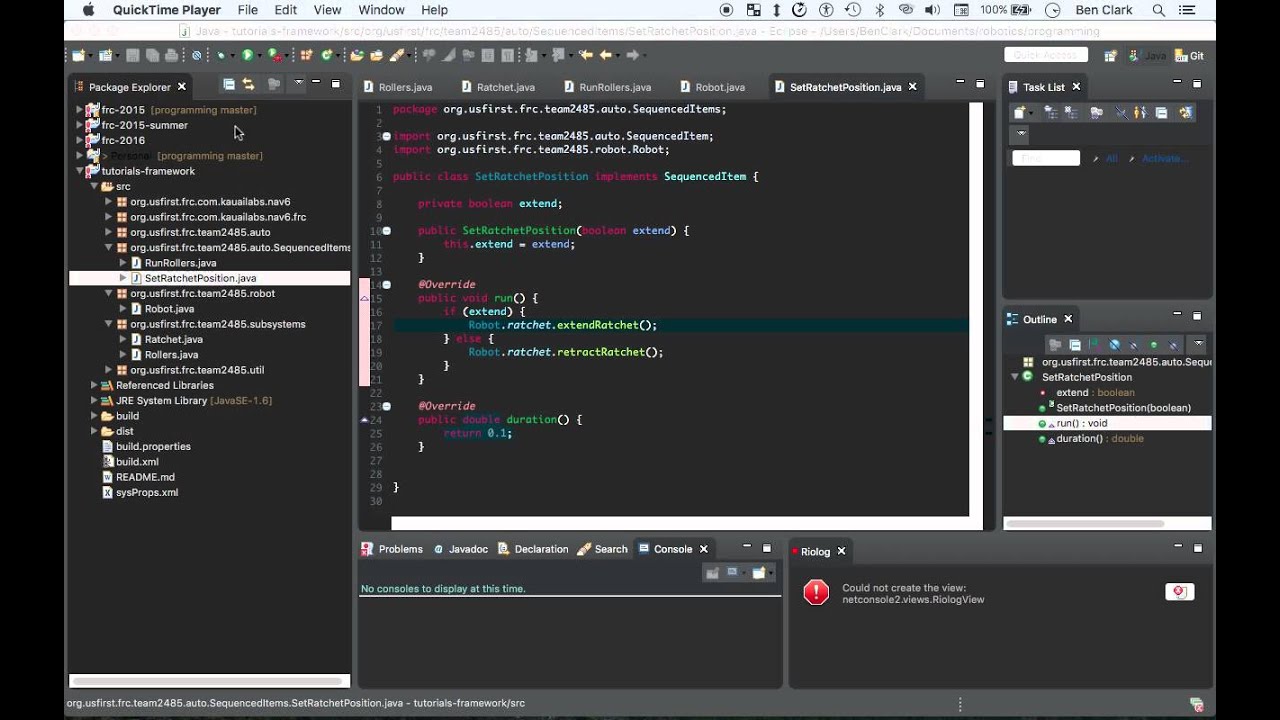The image size is (1280, 720).
Task: Click Package Explorer horizontal scrollbar
Action: coord(210,681)
